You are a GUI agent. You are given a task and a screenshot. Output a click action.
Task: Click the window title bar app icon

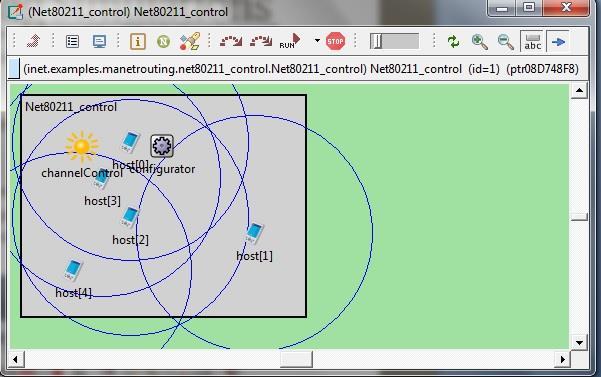[15, 11]
